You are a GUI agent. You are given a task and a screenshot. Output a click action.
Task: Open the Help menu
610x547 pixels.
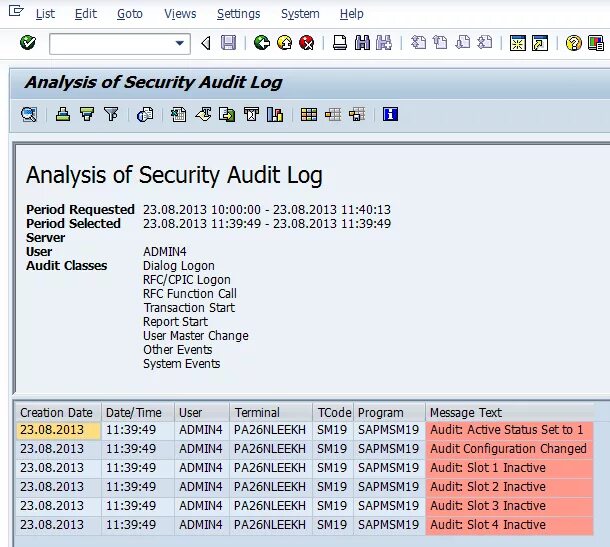[352, 14]
